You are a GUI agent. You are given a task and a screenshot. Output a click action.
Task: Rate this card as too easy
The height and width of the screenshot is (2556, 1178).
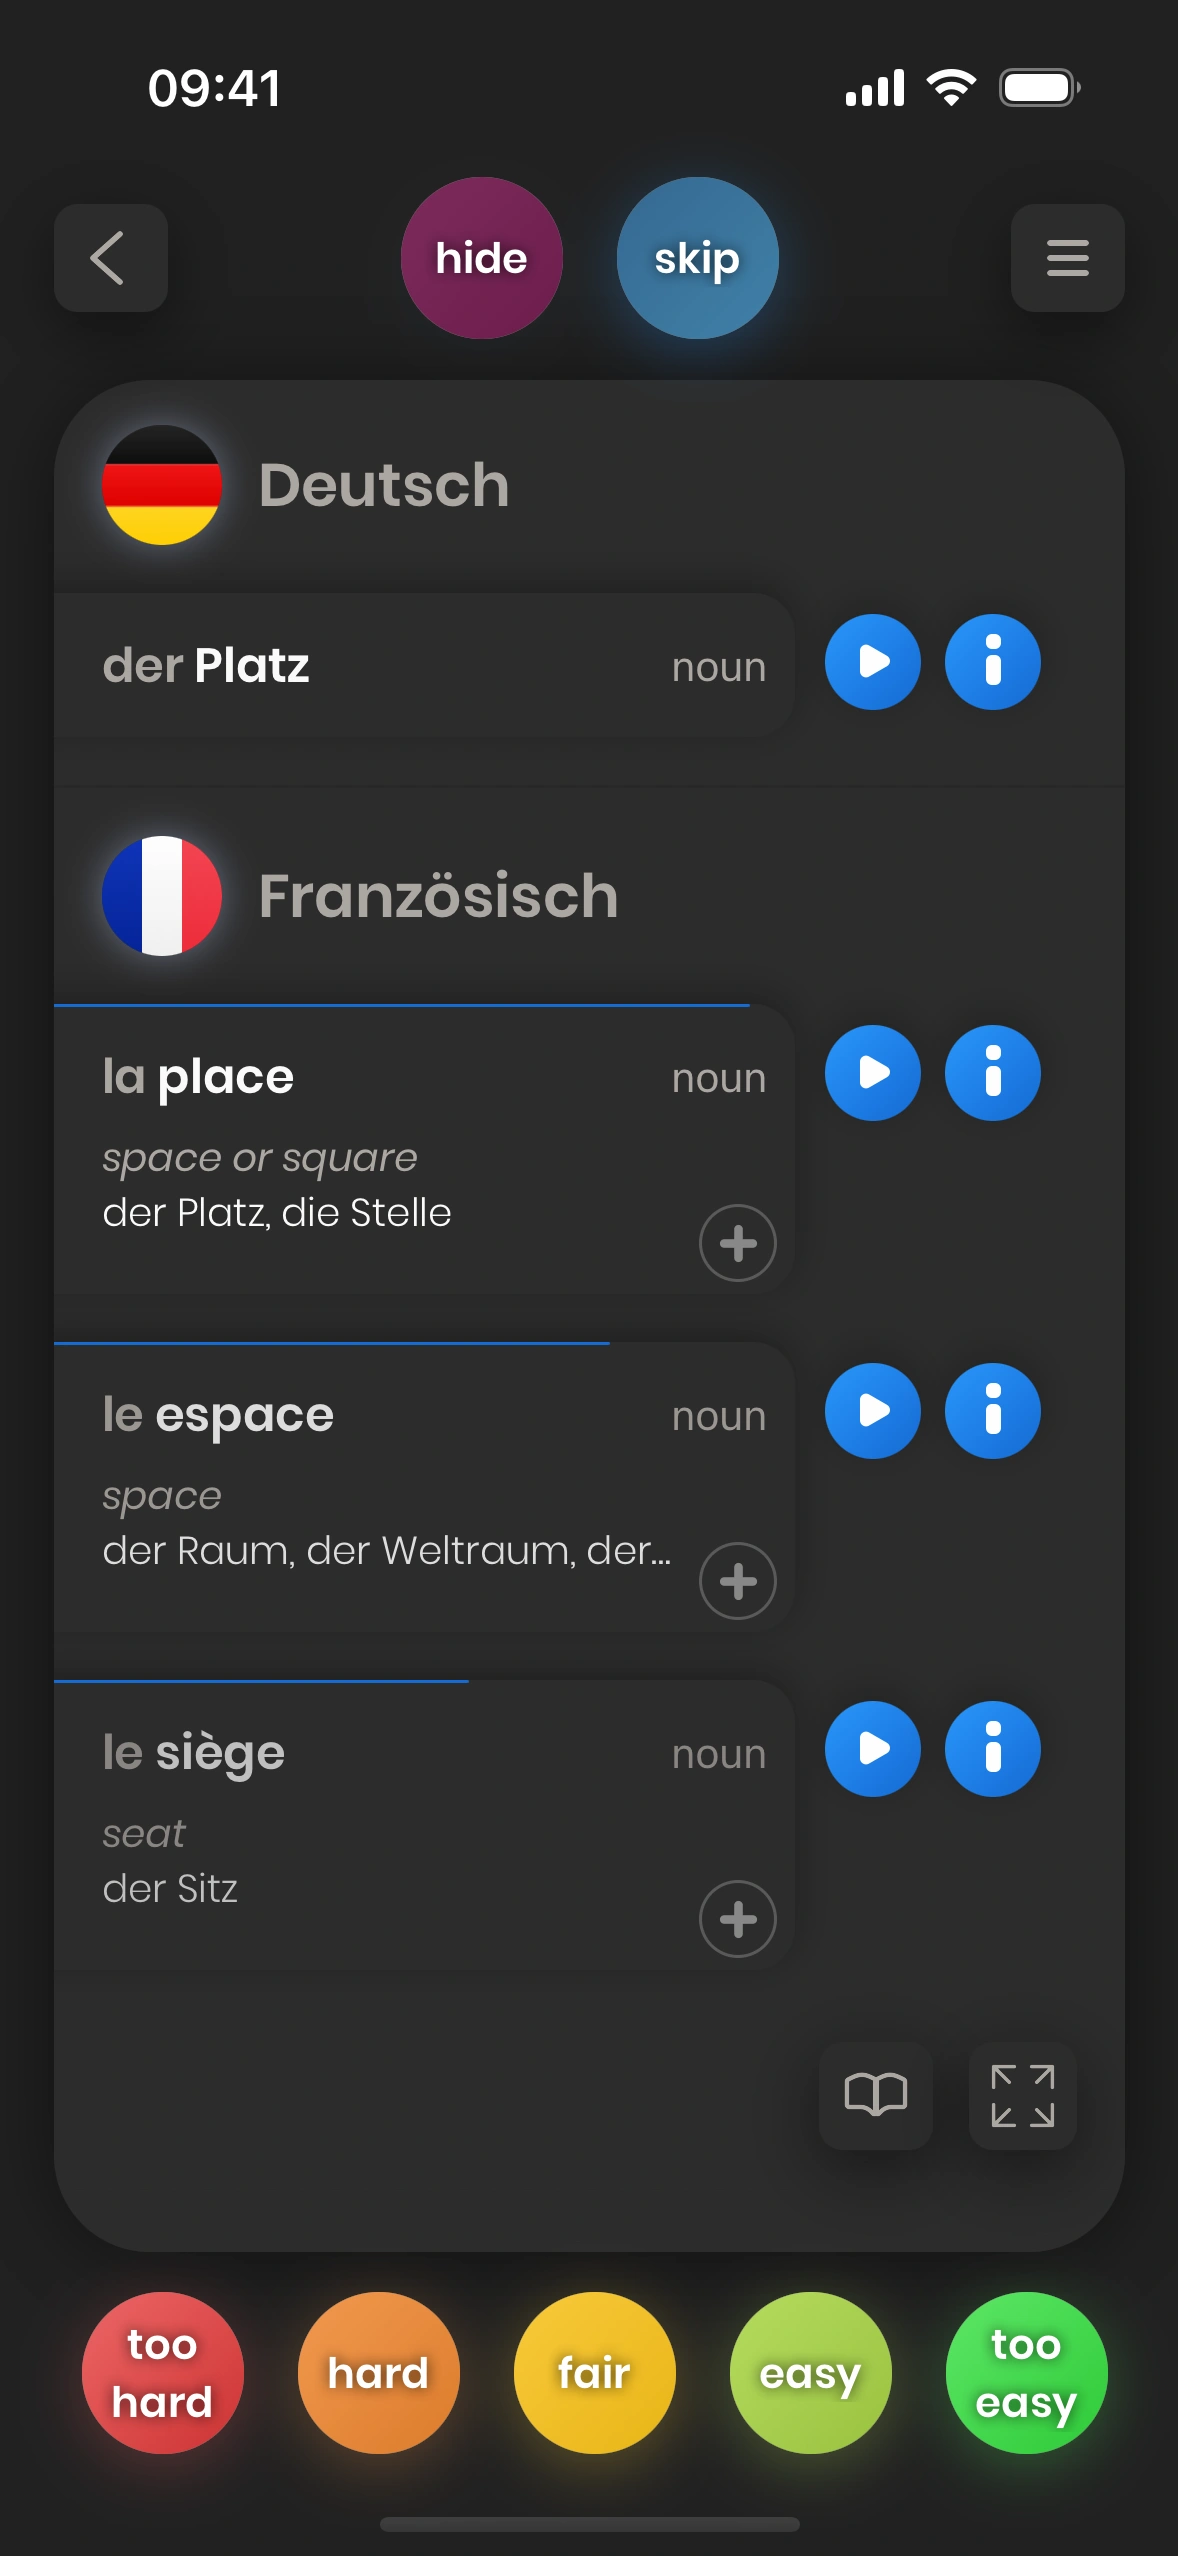click(1026, 2372)
